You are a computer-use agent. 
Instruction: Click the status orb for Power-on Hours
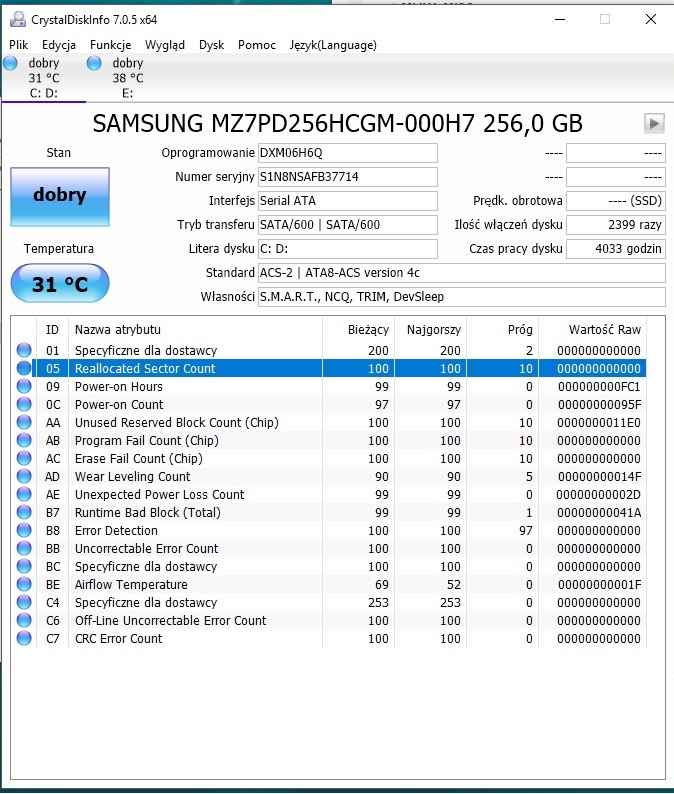[x=24, y=386]
